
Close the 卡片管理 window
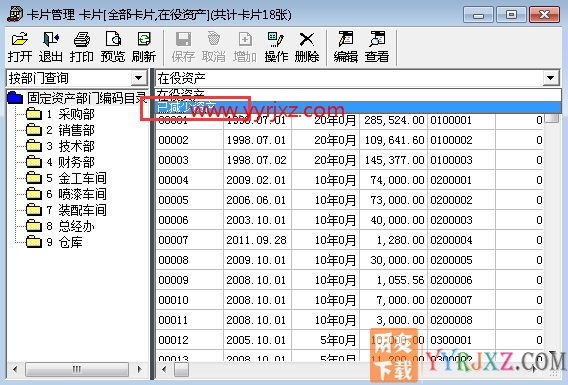click(x=544, y=15)
